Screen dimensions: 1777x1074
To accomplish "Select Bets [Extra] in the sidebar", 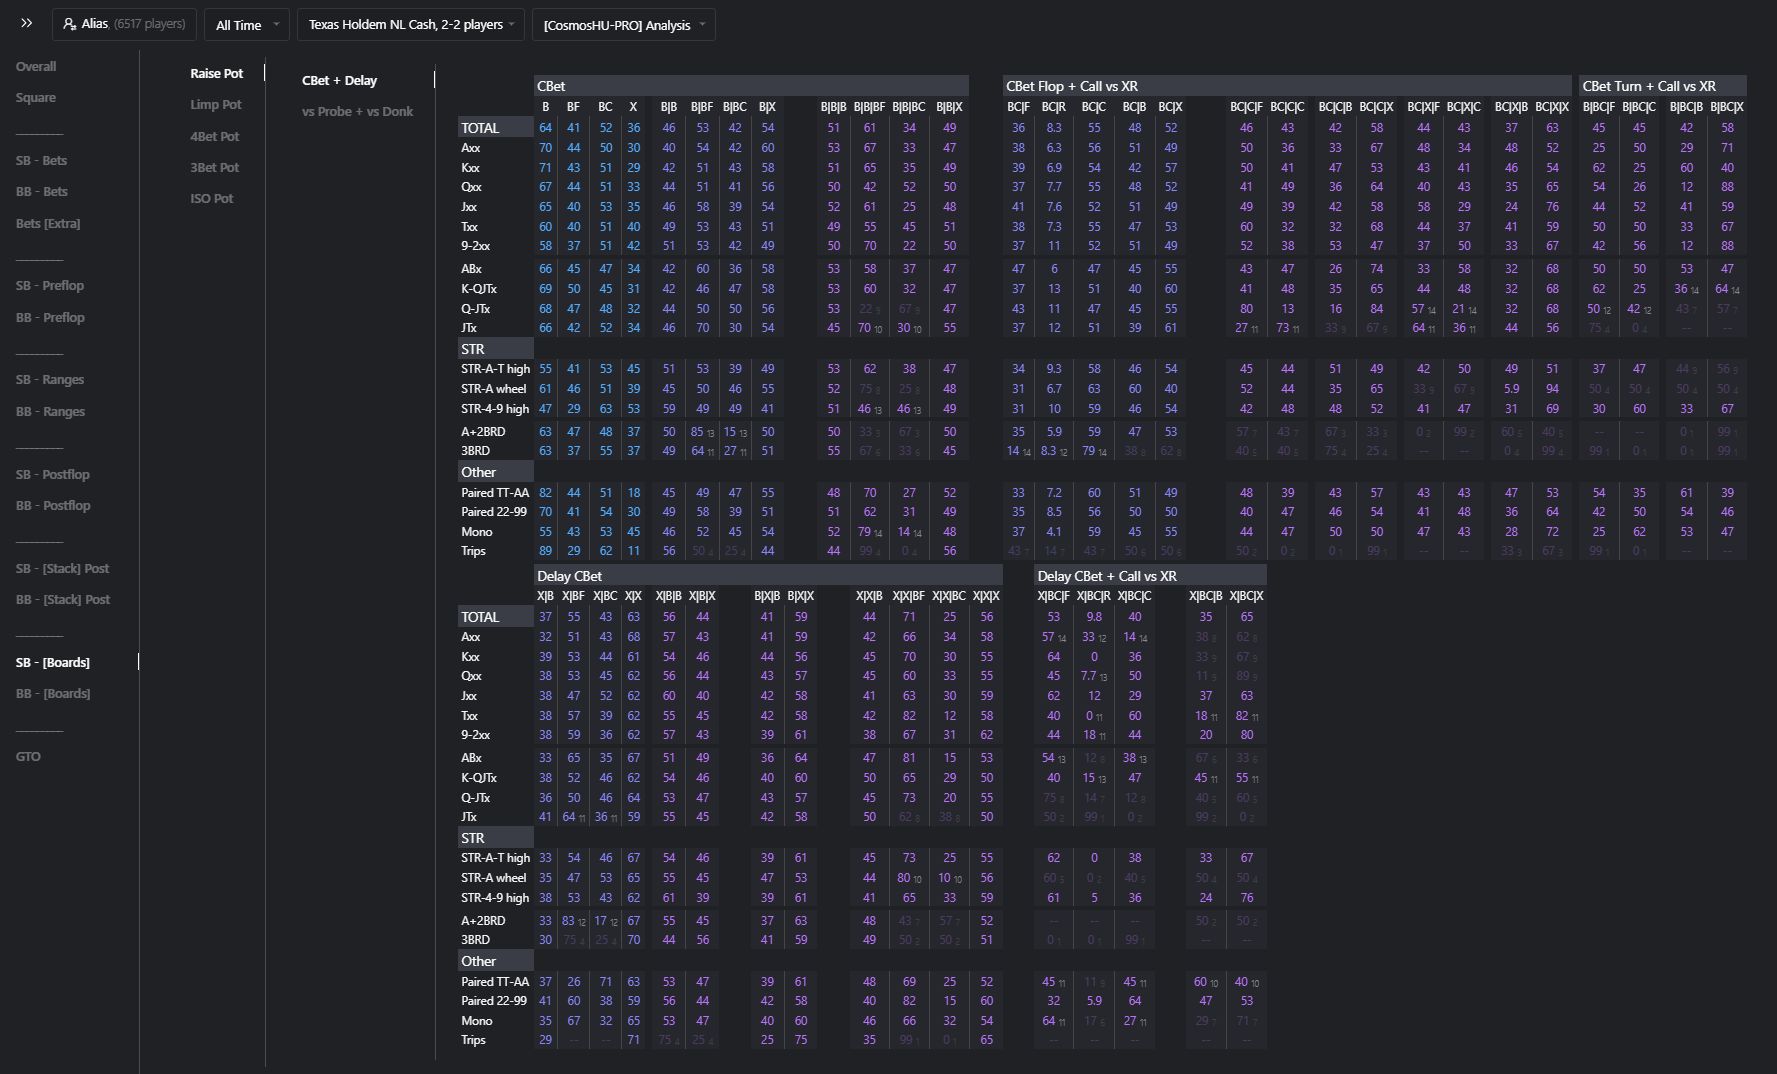I will coord(48,224).
